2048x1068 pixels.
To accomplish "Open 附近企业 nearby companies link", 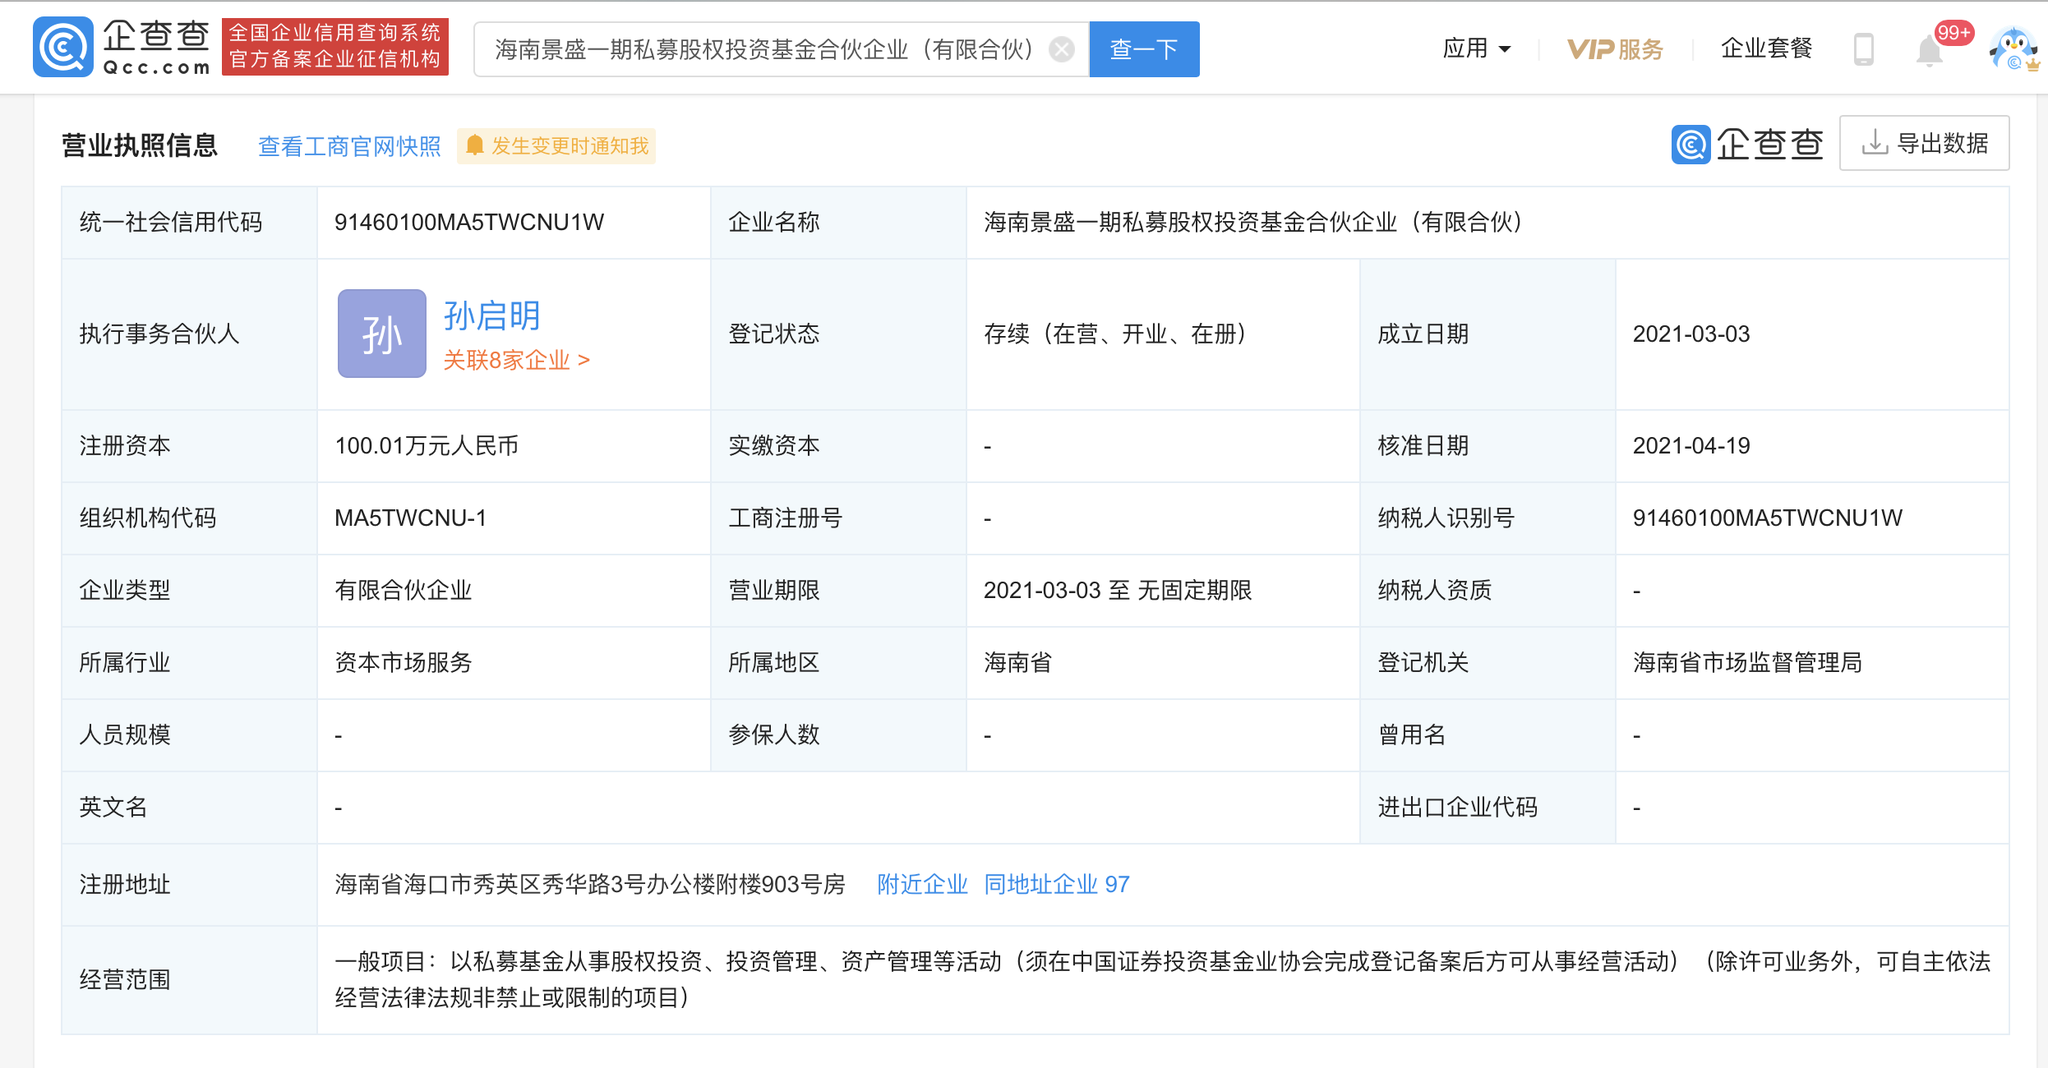I will point(922,884).
